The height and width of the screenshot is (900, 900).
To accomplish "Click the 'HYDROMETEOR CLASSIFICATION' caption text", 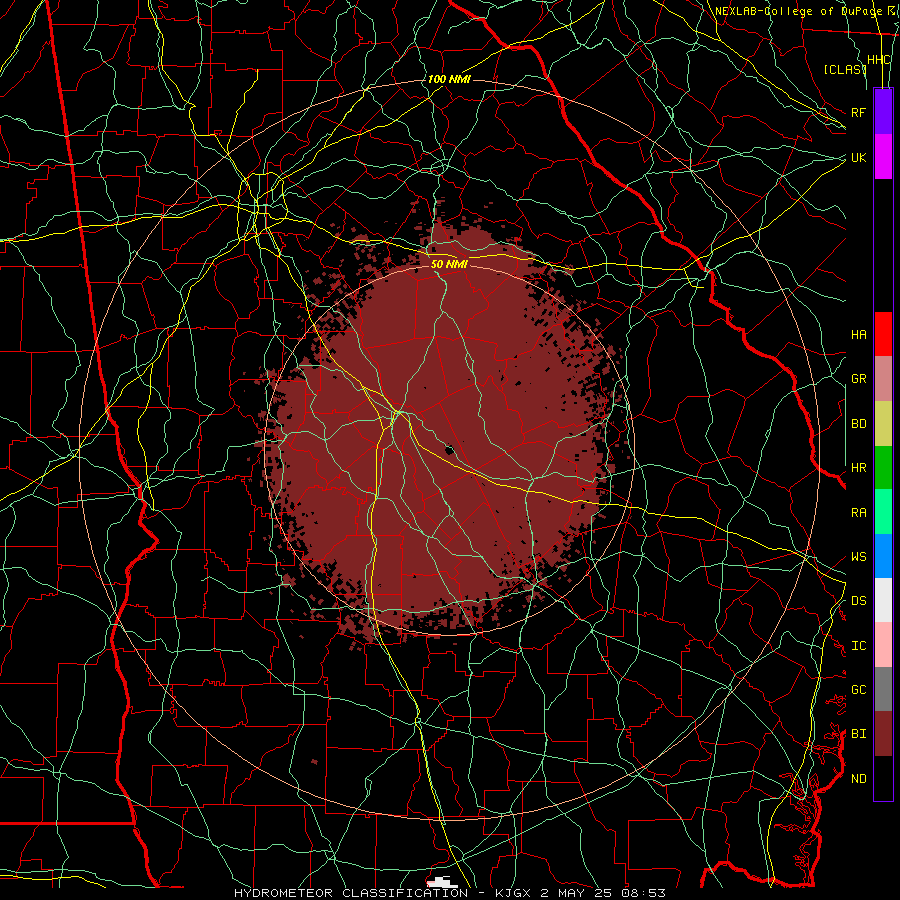I will coord(351,893).
